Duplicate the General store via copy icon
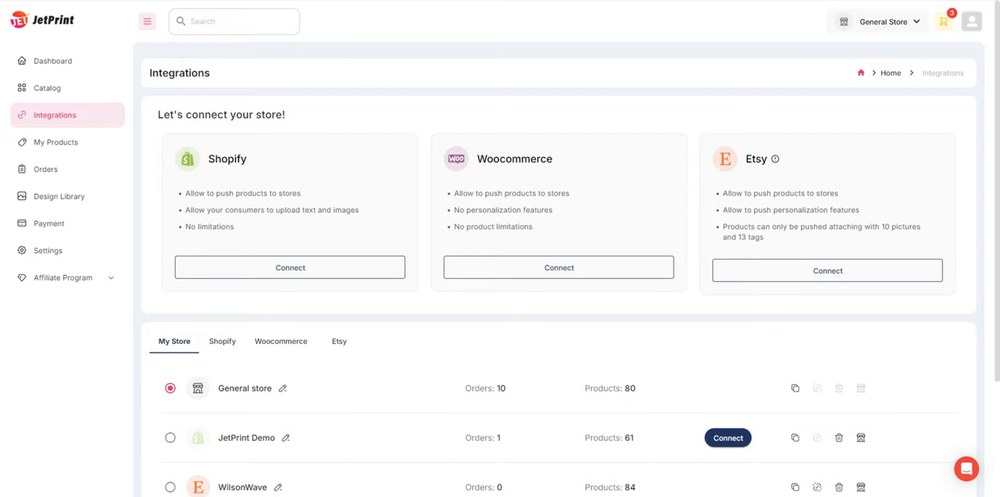Viewport: 1000px width, 497px height. 795,388
